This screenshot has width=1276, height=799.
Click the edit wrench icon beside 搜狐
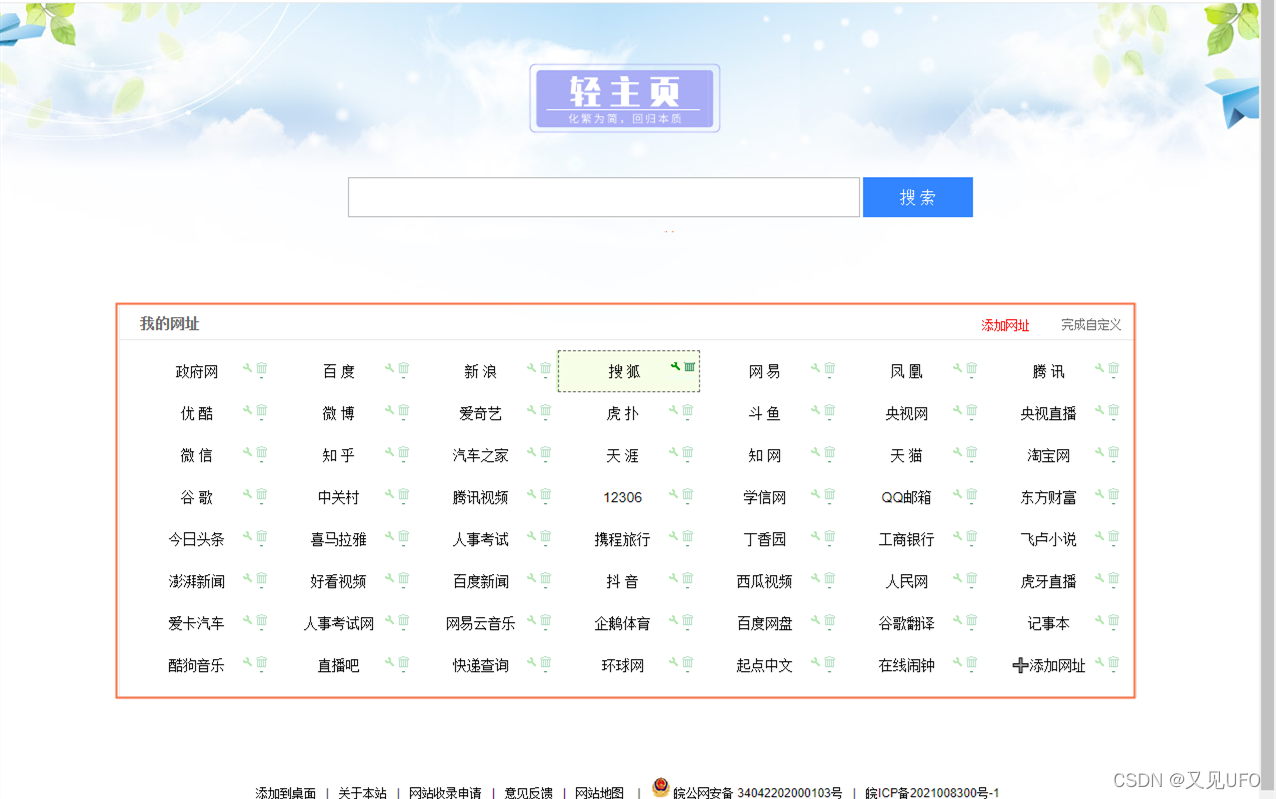tap(675, 368)
